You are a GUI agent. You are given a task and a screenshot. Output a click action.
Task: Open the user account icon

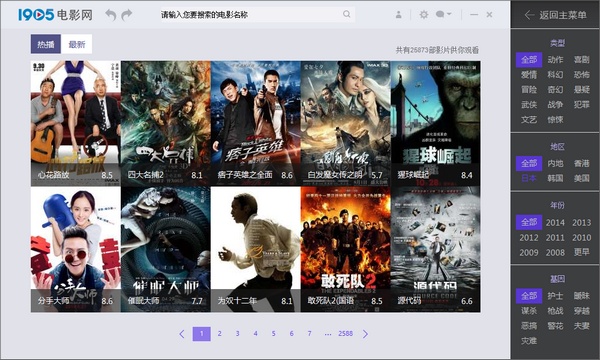[398, 15]
